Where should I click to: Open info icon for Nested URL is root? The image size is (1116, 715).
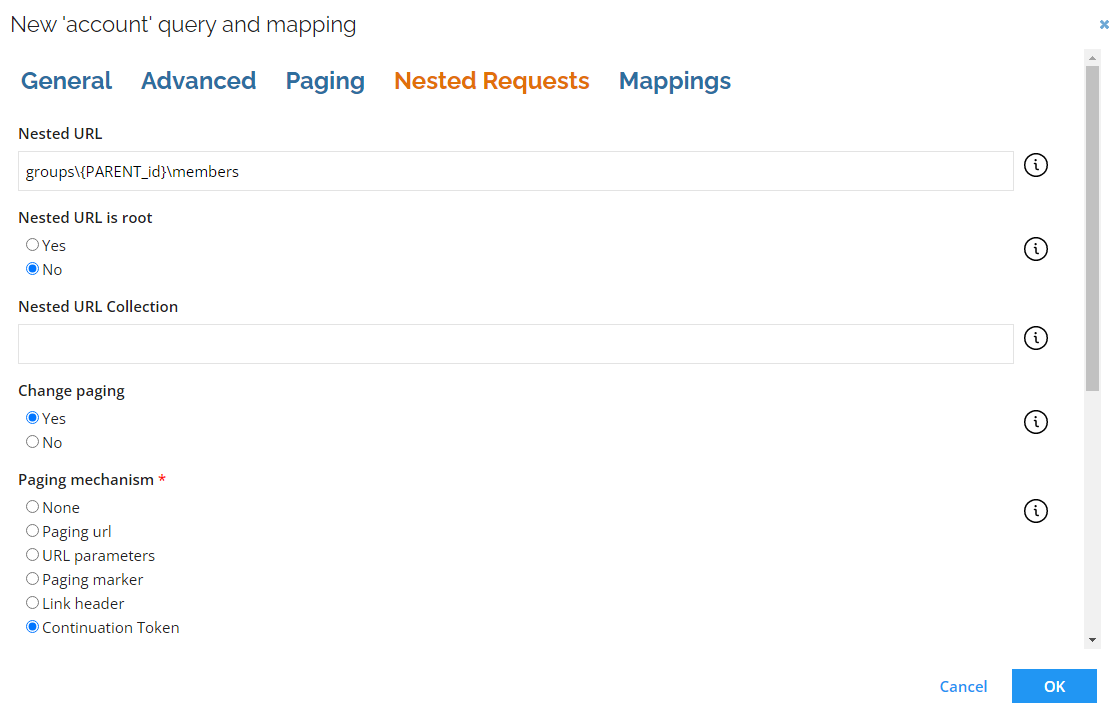[x=1036, y=249]
